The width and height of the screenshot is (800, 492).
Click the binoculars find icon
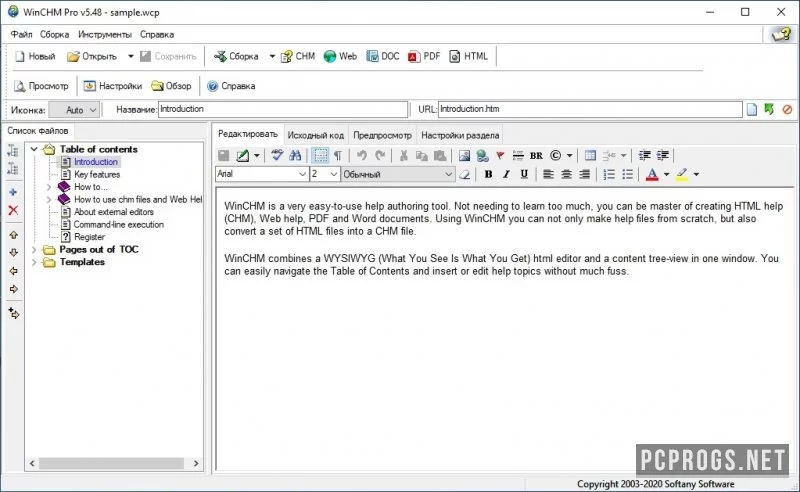pos(295,155)
